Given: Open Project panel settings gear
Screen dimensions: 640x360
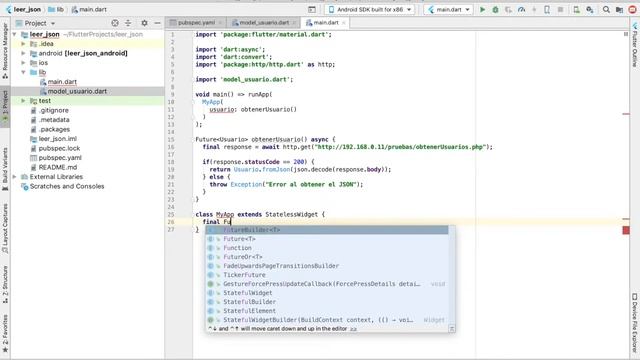Looking at the screenshot, I should [144, 23].
